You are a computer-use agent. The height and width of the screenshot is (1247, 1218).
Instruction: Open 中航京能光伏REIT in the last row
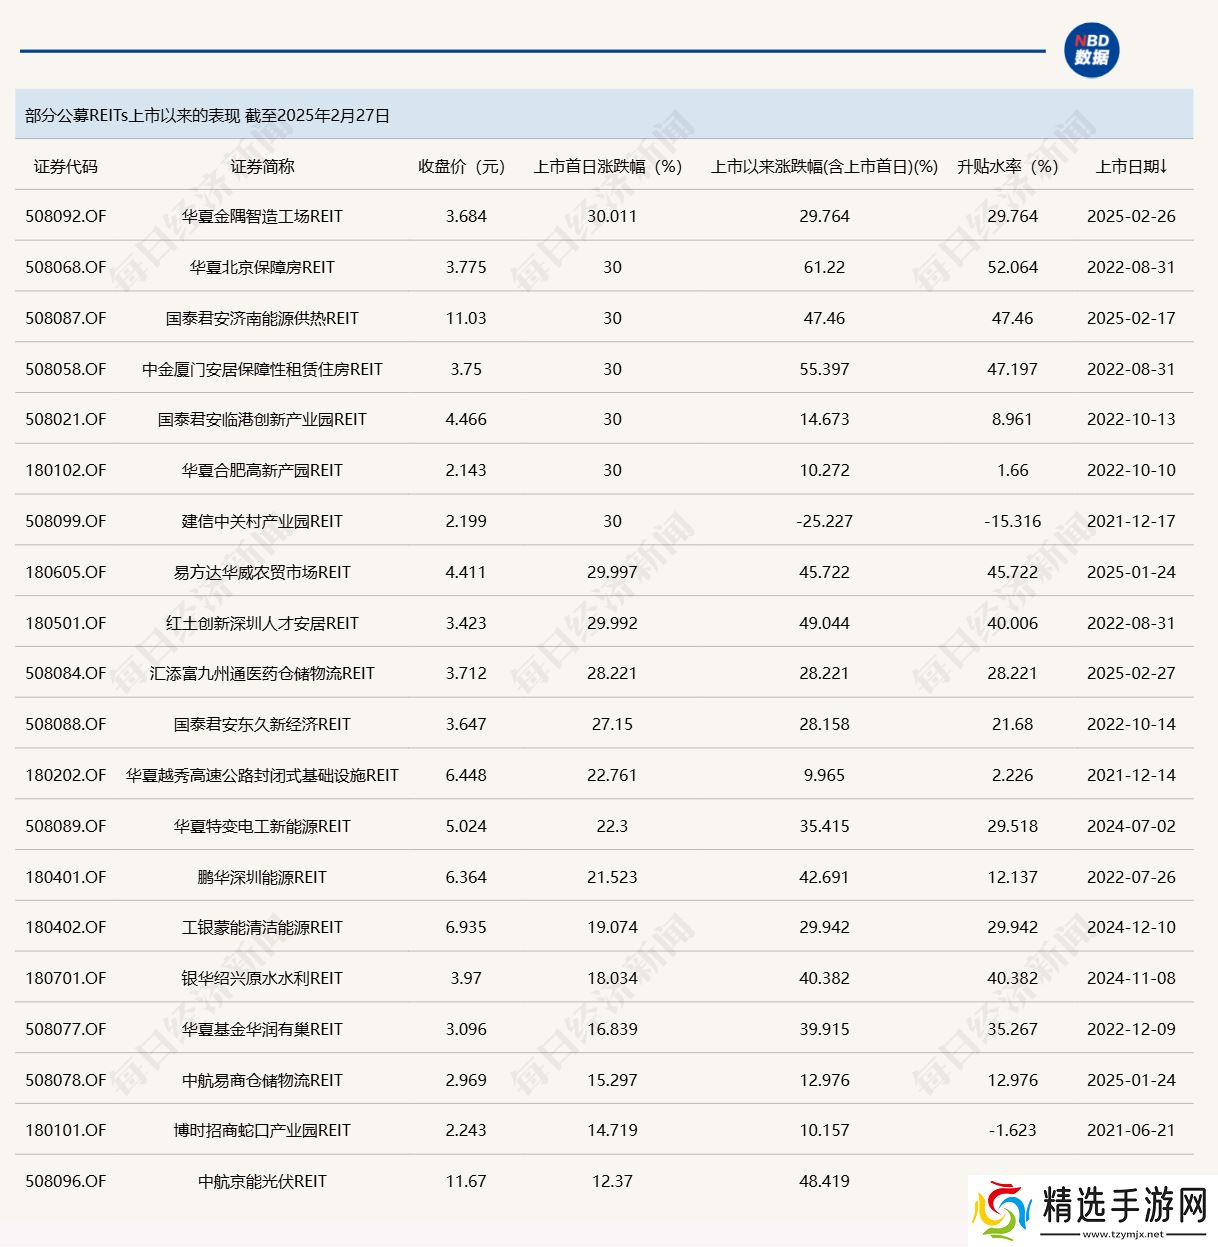262,1182
